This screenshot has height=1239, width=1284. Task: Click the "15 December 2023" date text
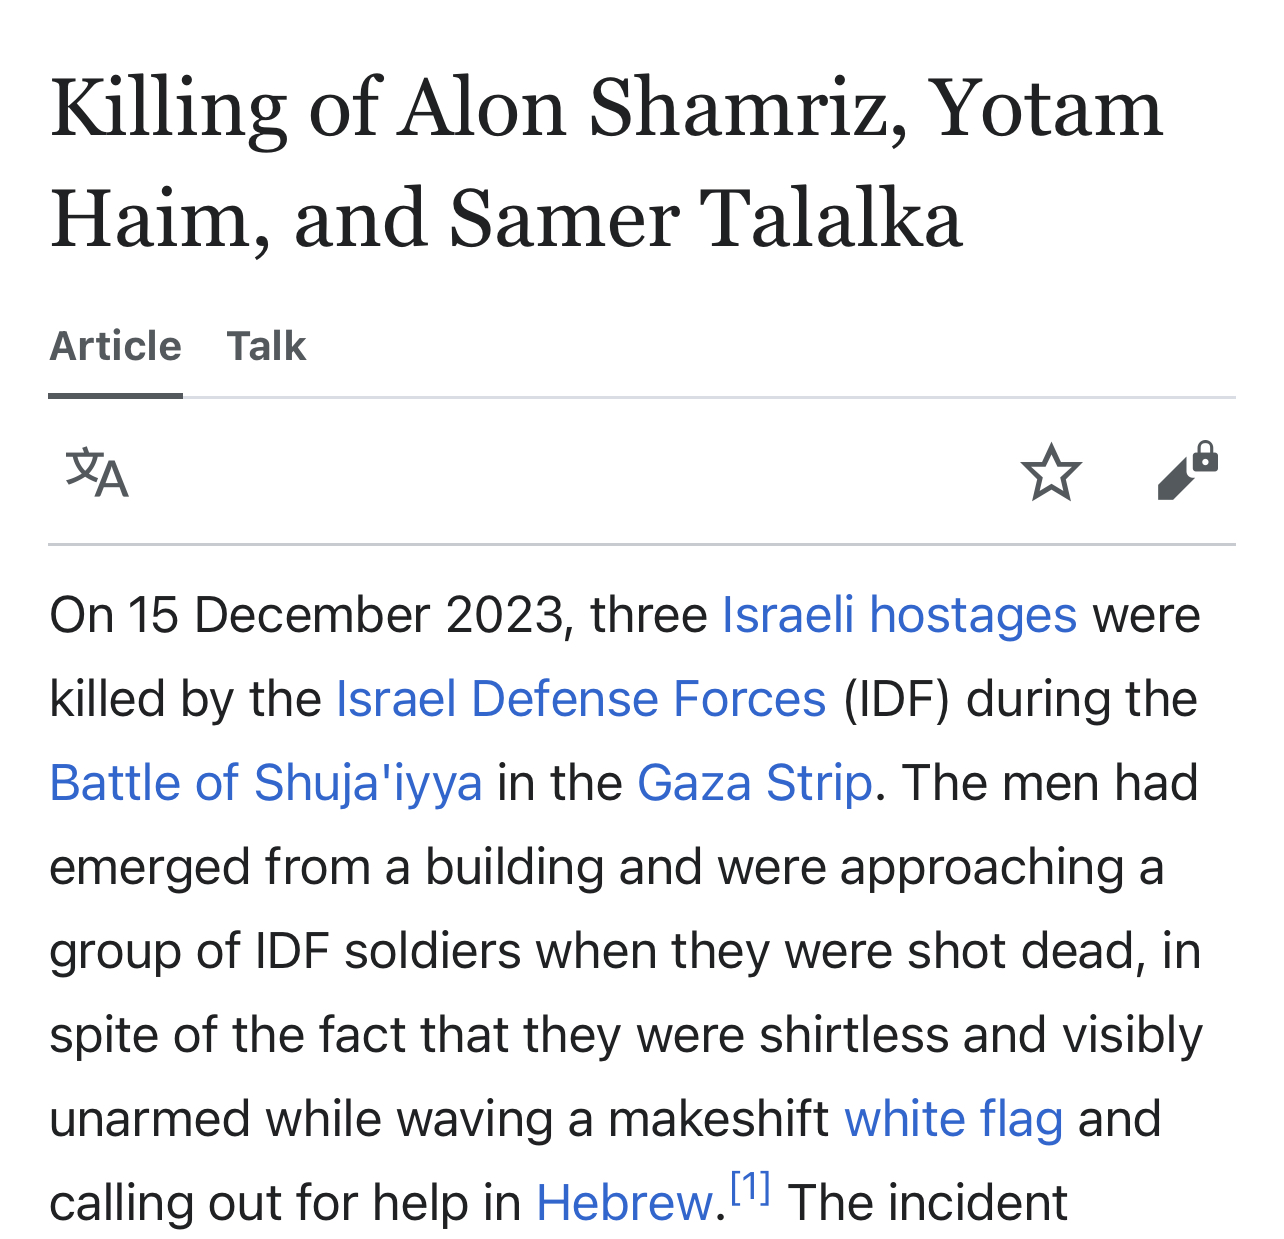345,614
